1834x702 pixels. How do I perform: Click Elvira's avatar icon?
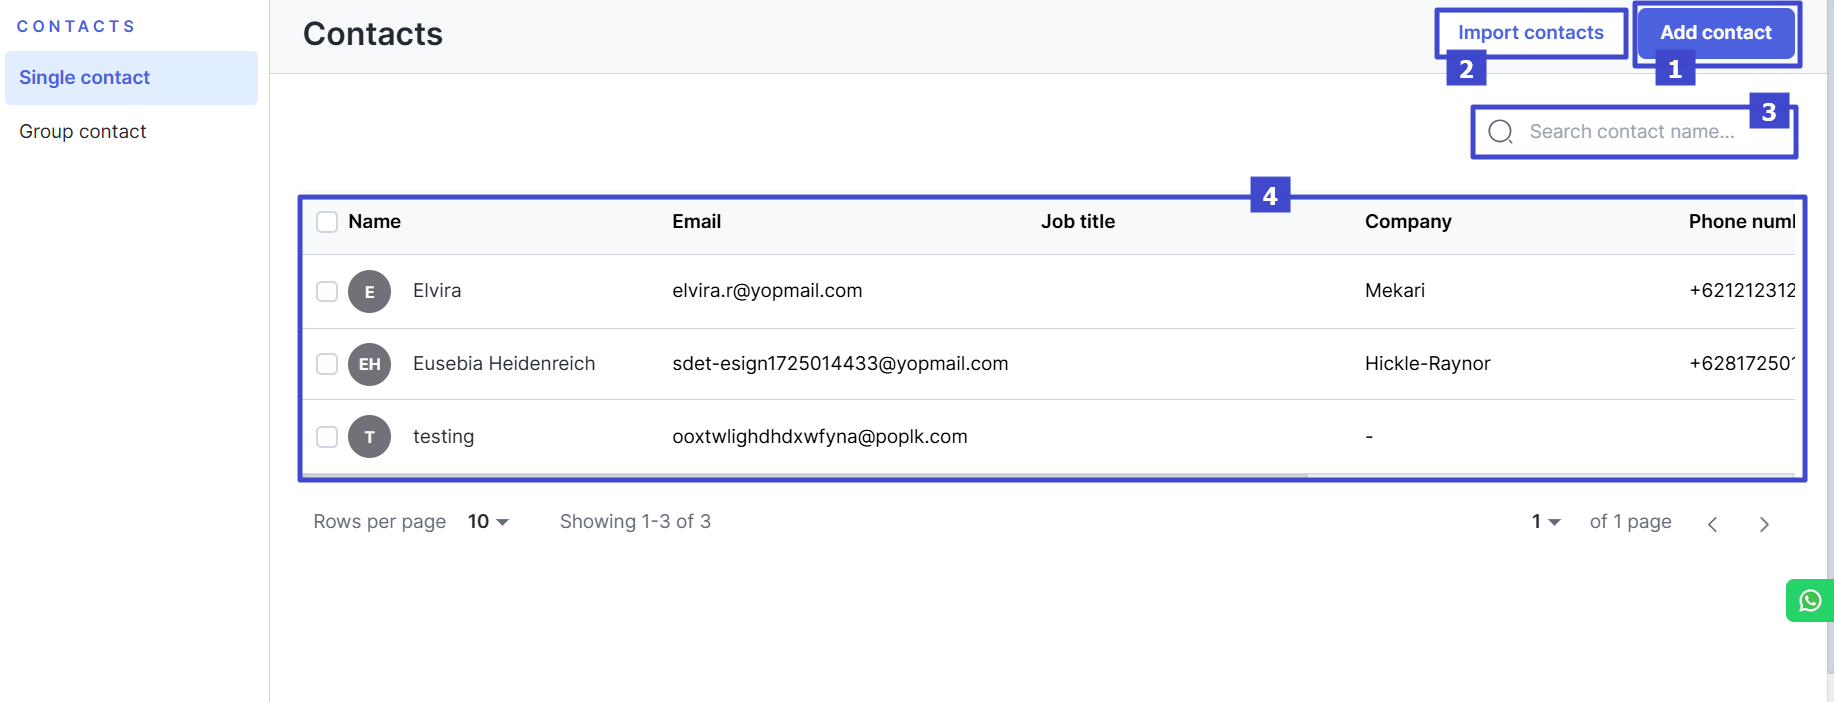pos(369,292)
